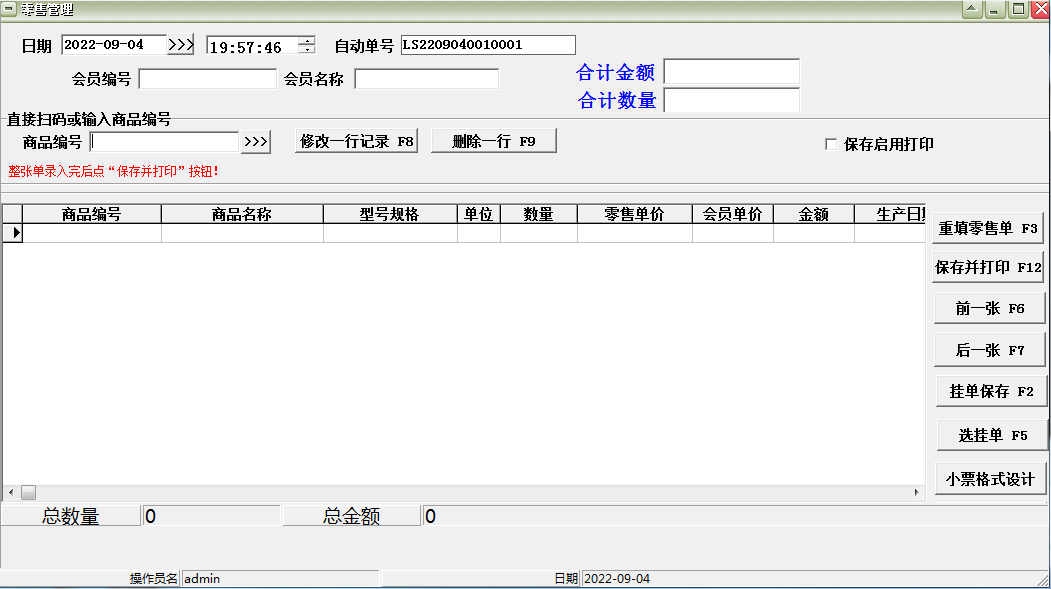Save pending order with 挂单保存 F2

(990, 390)
